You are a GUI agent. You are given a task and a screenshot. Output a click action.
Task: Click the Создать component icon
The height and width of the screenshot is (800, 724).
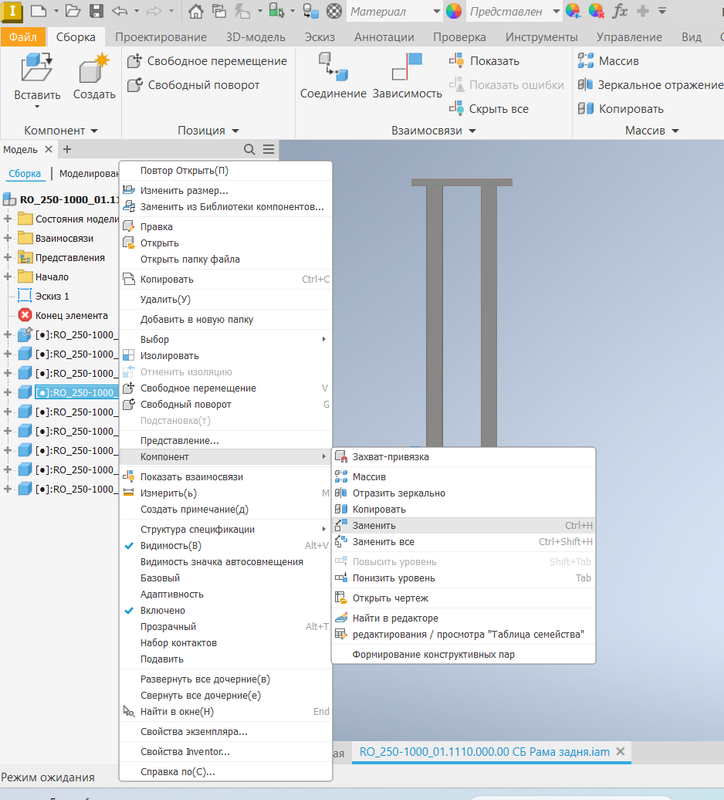94,68
